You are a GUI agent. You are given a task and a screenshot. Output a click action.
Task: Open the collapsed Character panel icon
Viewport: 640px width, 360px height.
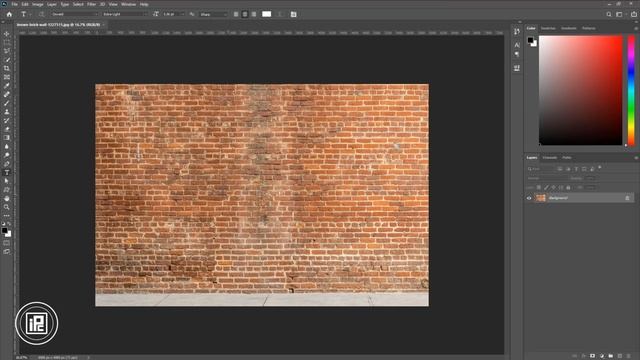517,45
